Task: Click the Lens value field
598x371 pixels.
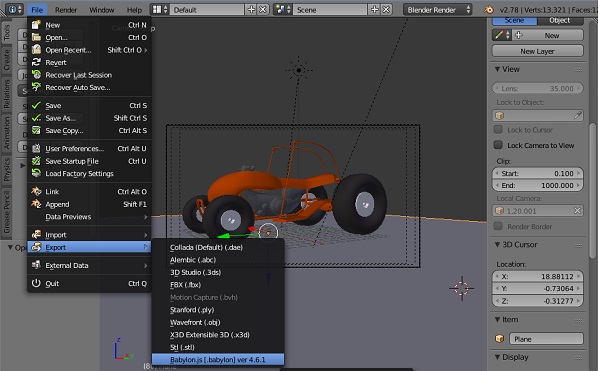Action: [x=537, y=88]
